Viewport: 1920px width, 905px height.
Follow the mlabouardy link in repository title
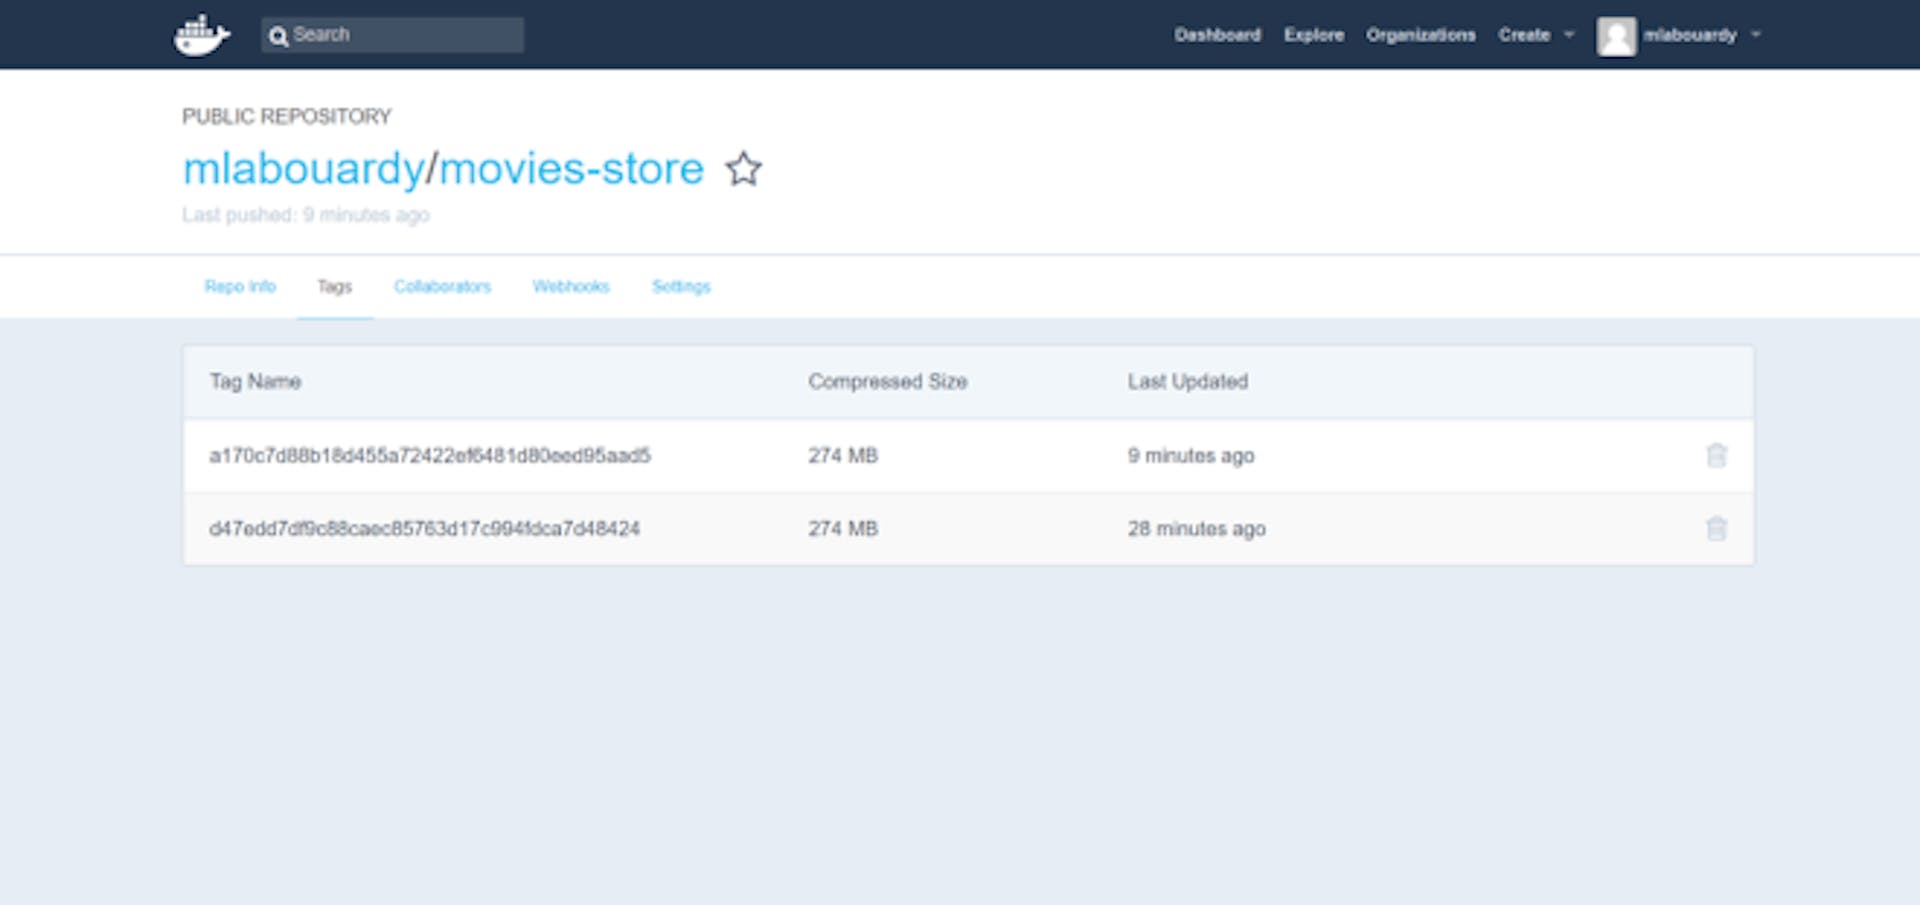(x=303, y=169)
